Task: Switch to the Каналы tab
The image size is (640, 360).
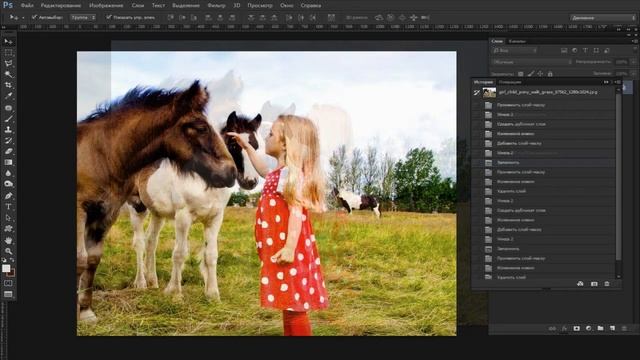Action: coord(517,41)
